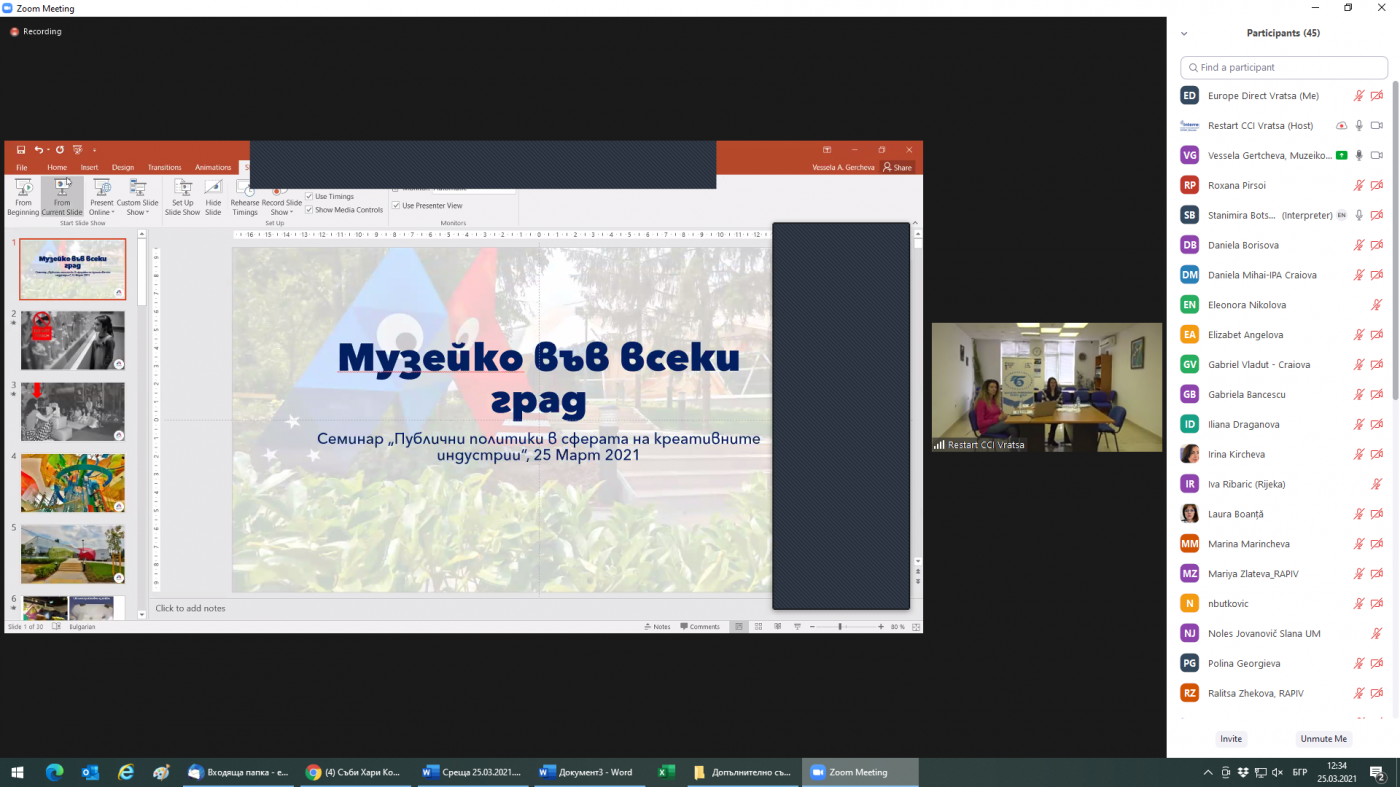Switch to the Home ribbon tab
The height and width of the screenshot is (787, 1400).
point(57,167)
